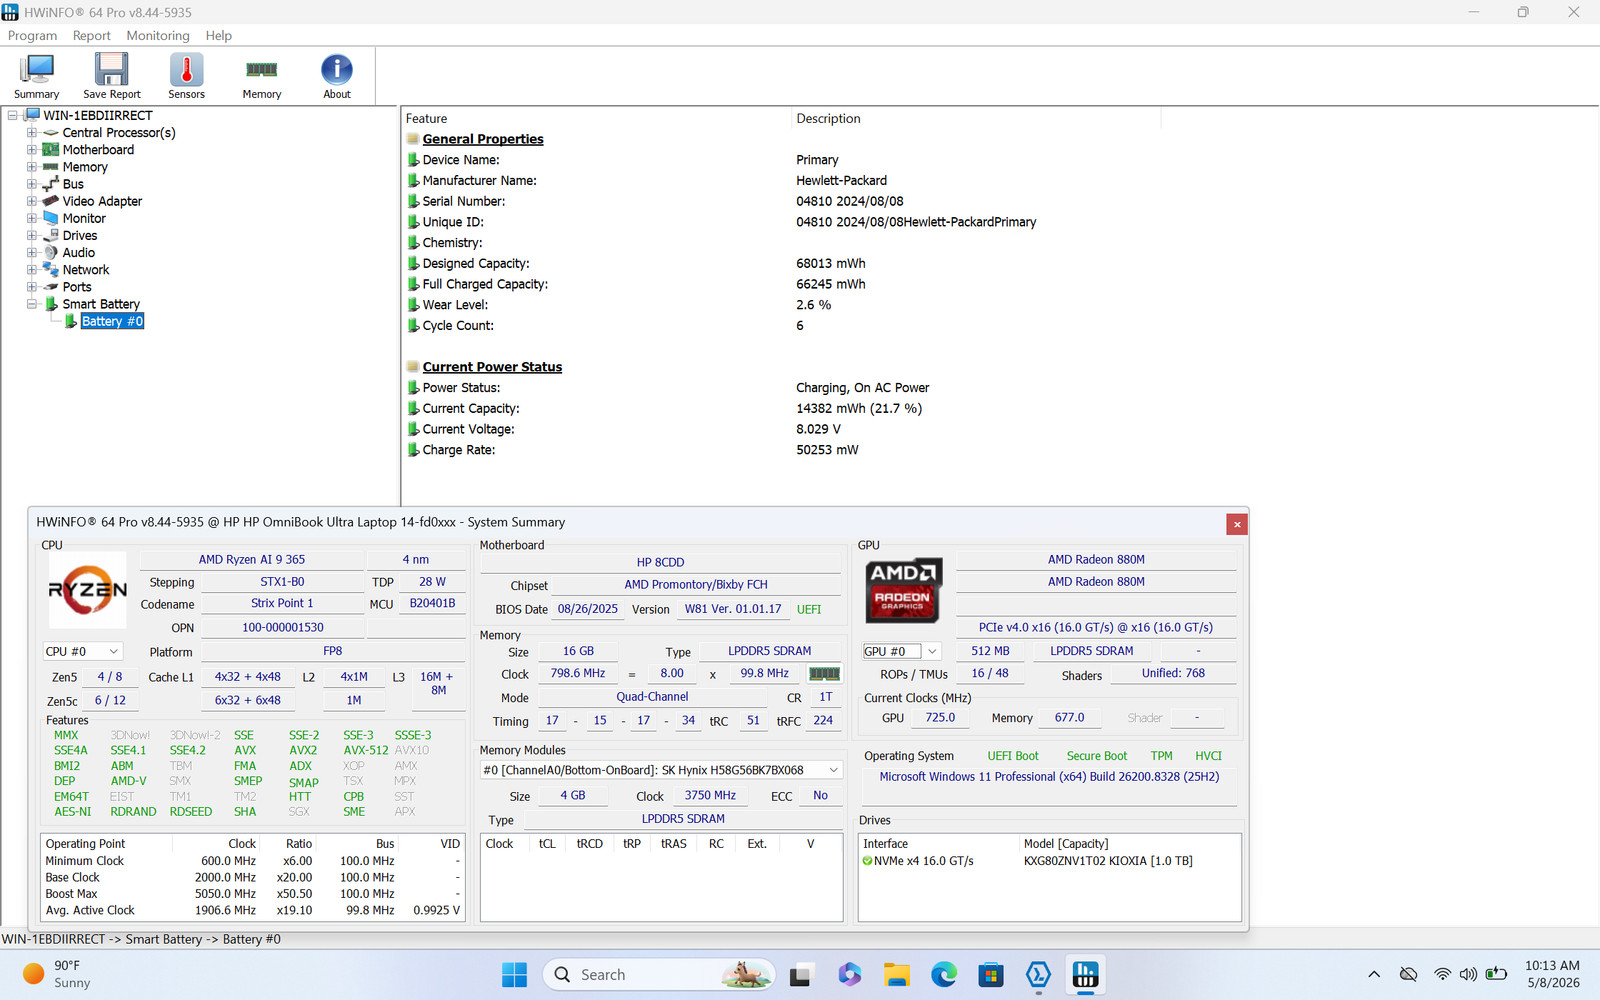The width and height of the screenshot is (1600, 1000).
Task: Click the Save Report floppy icon
Action: tap(112, 70)
